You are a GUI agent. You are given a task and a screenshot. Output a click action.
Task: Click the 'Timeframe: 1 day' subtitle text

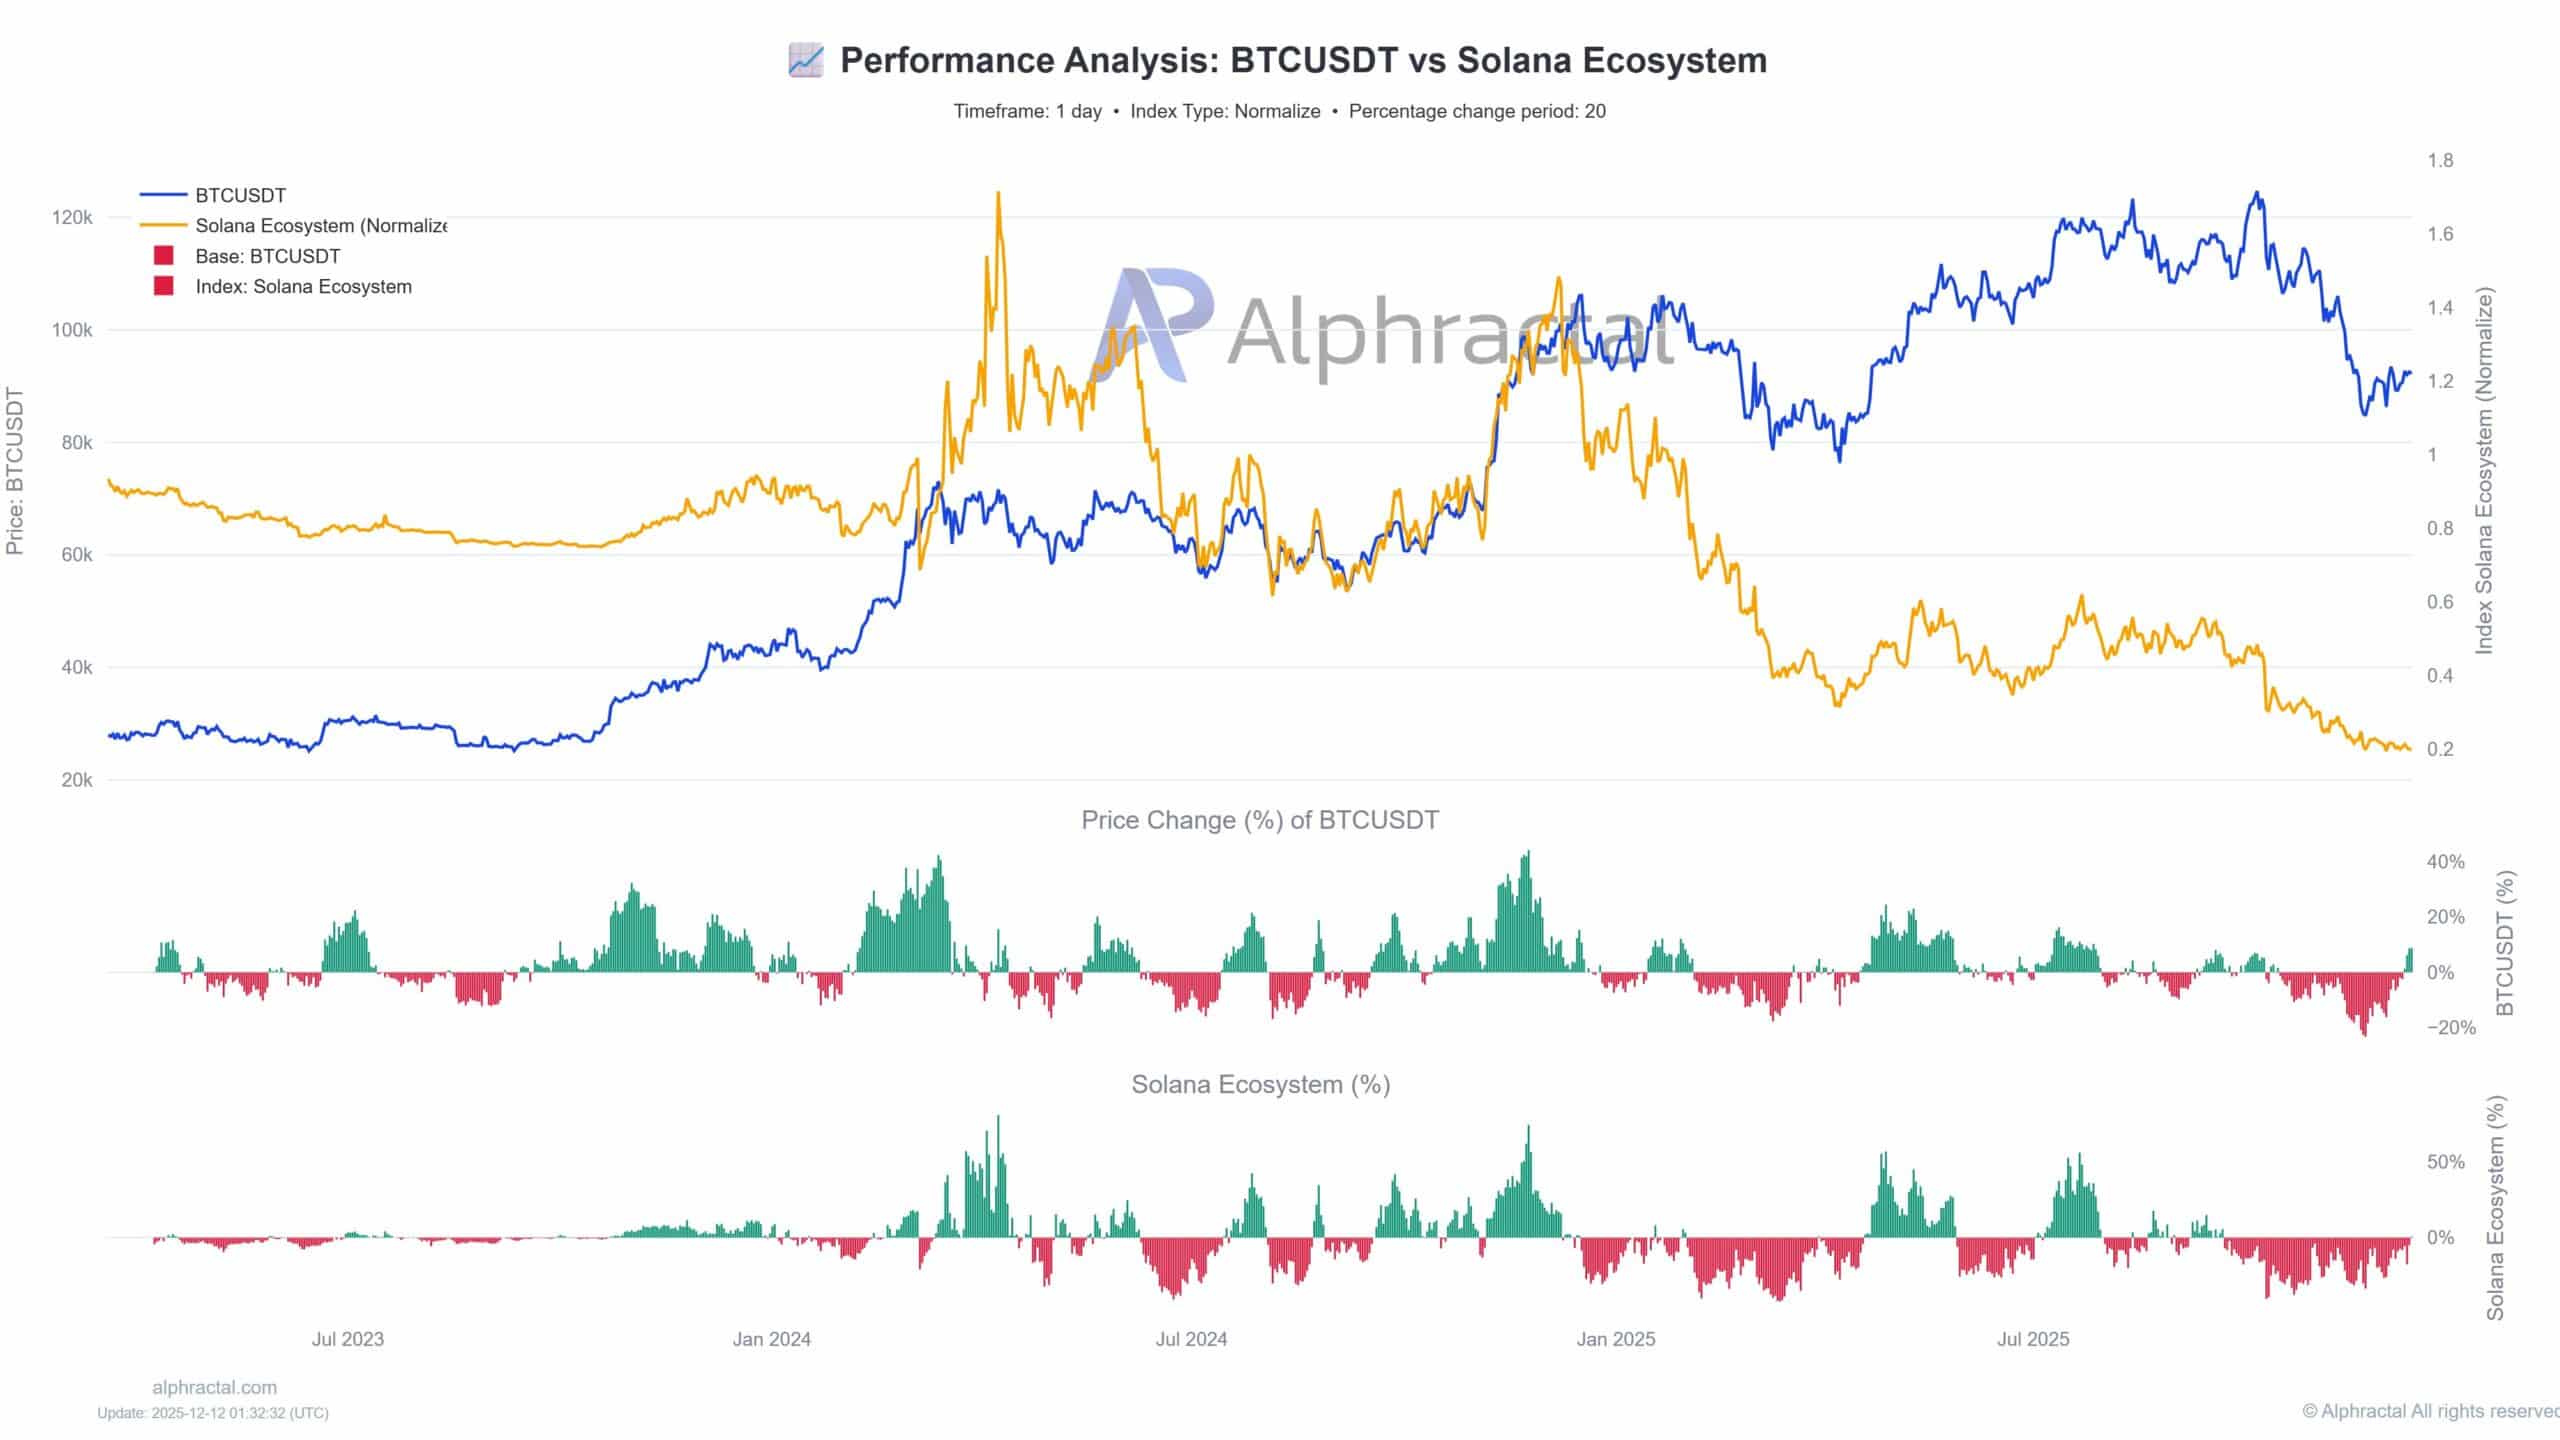pyautogui.click(x=1027, y=111)
